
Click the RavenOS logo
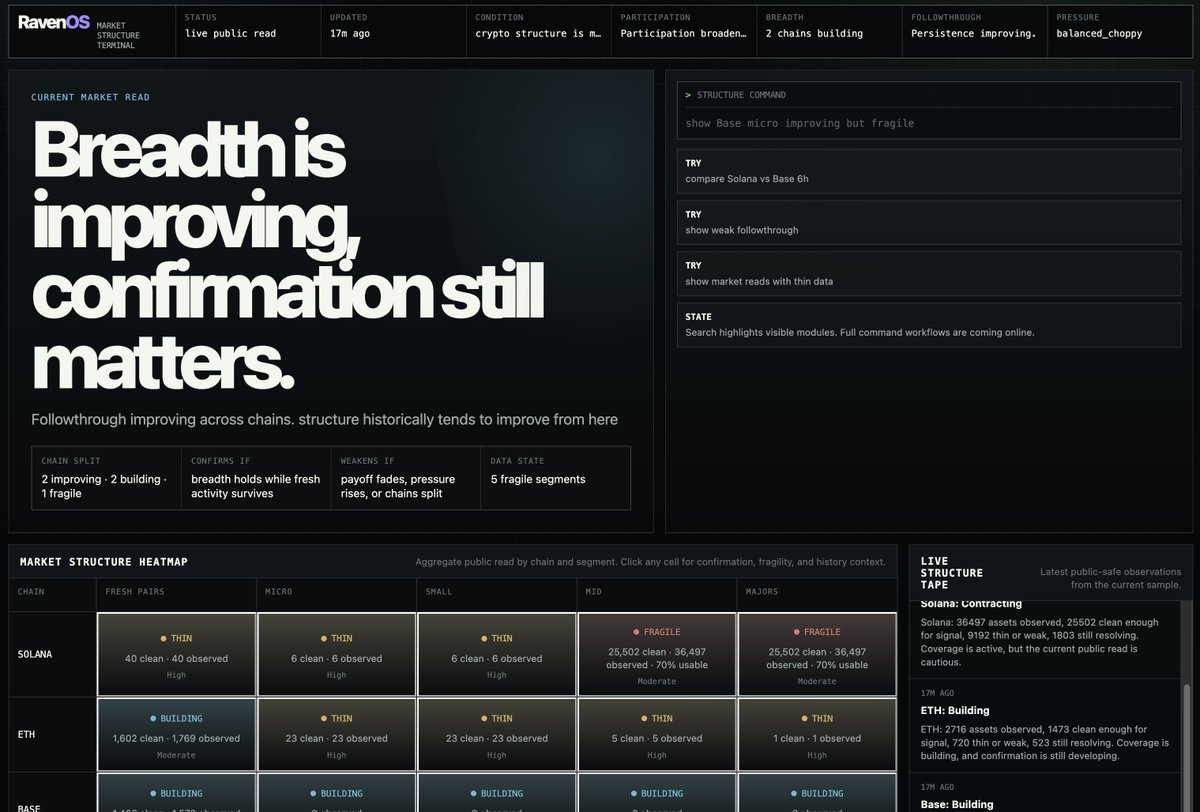coord(54,23)
